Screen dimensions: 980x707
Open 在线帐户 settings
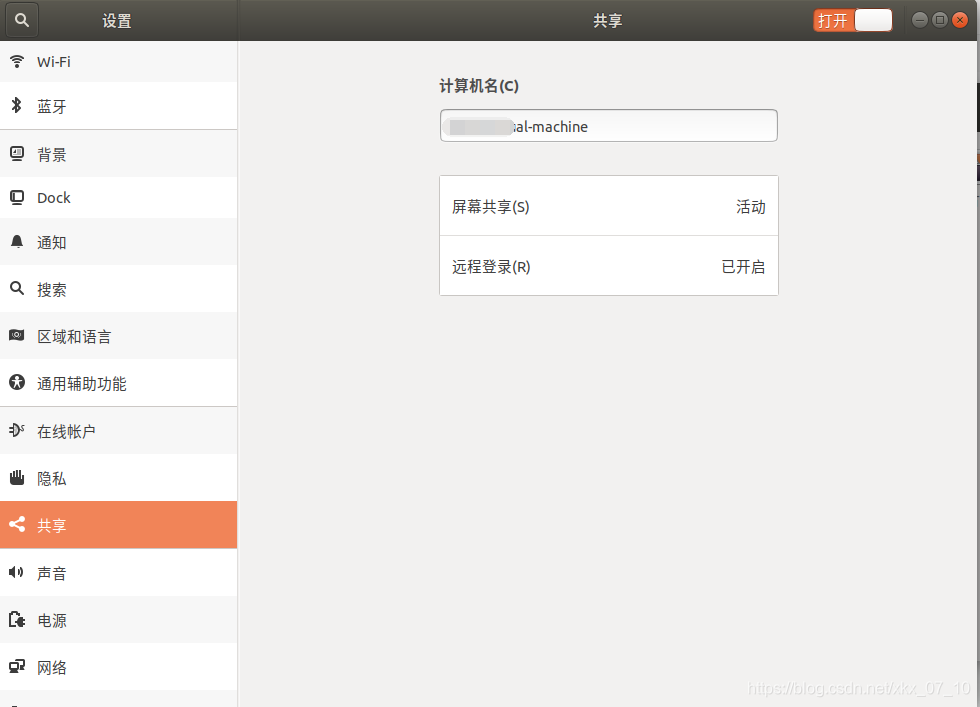pyautogui.click(x=119, y=431)
